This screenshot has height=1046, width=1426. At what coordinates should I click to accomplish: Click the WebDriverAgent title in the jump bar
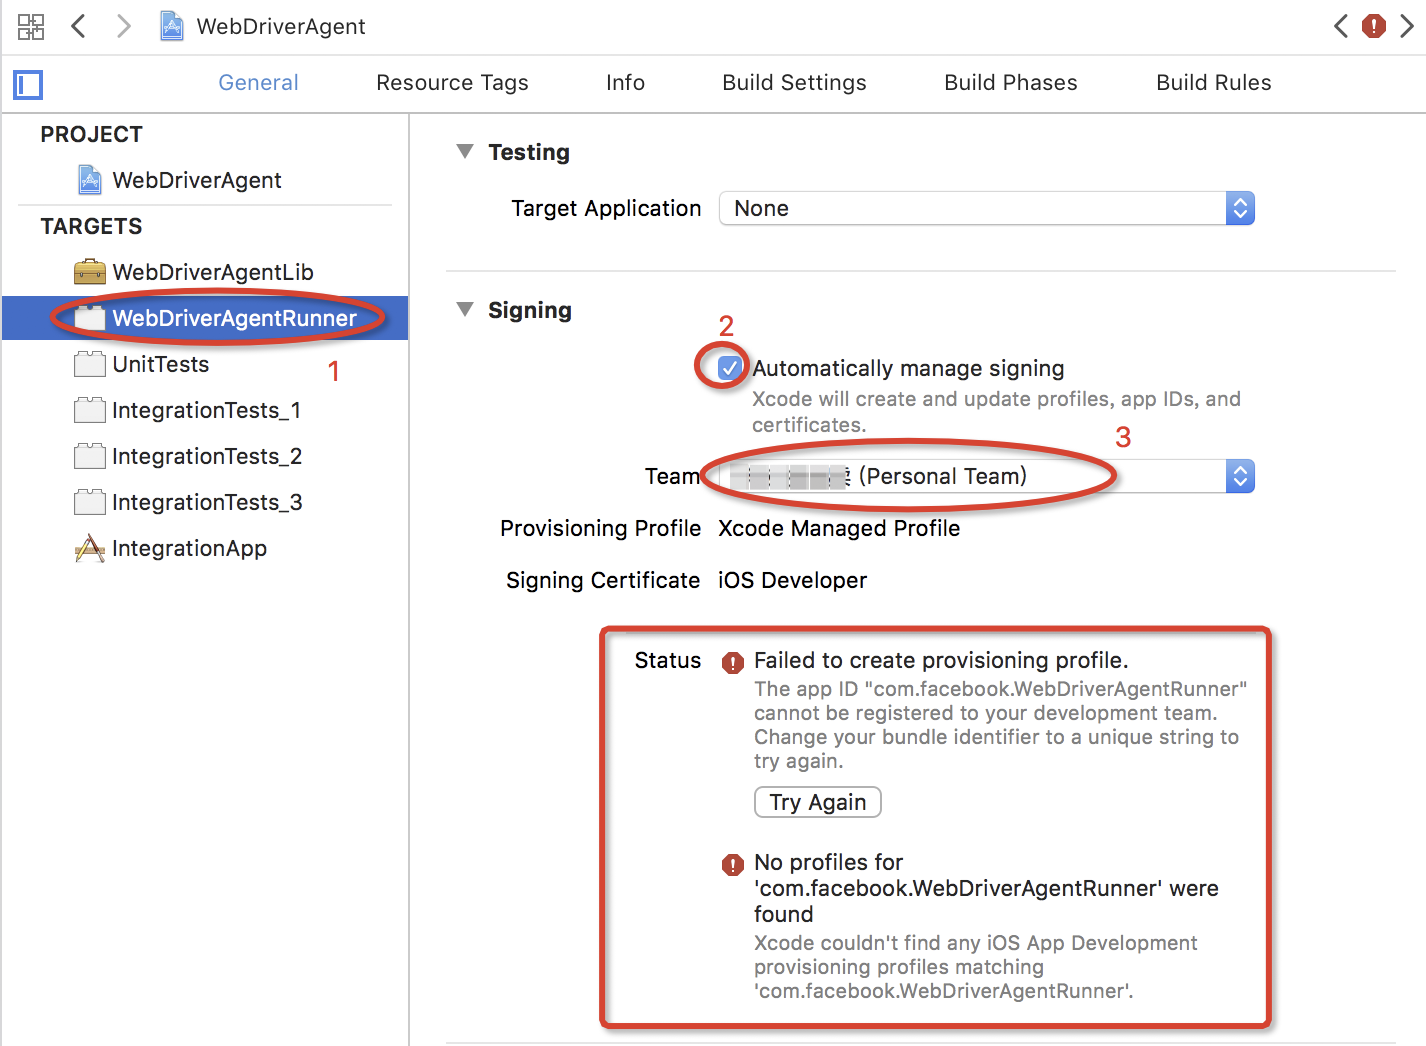click(281, 26)
